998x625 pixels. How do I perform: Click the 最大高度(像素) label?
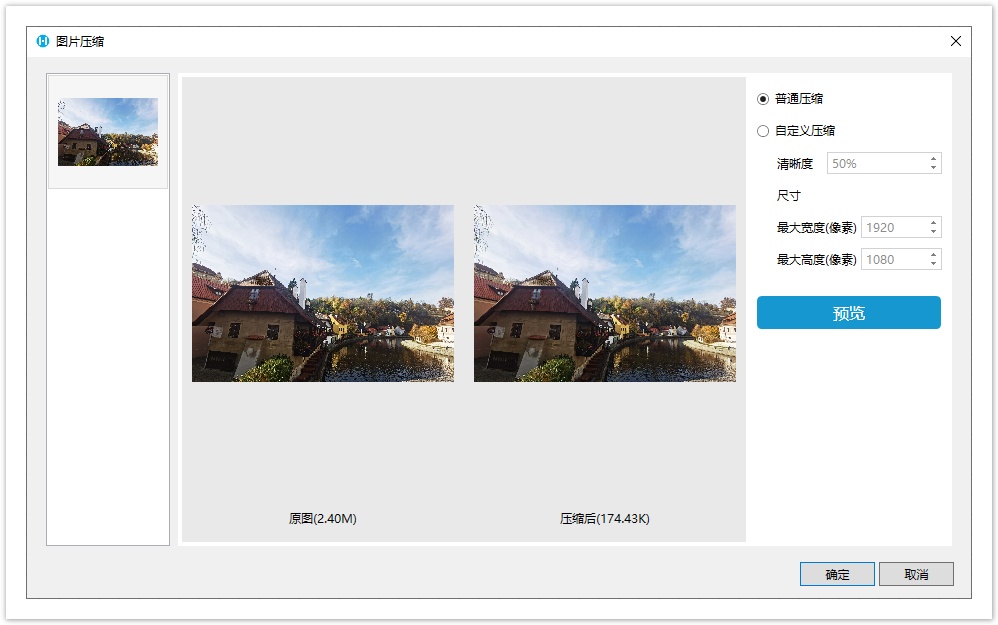point(817,259)
